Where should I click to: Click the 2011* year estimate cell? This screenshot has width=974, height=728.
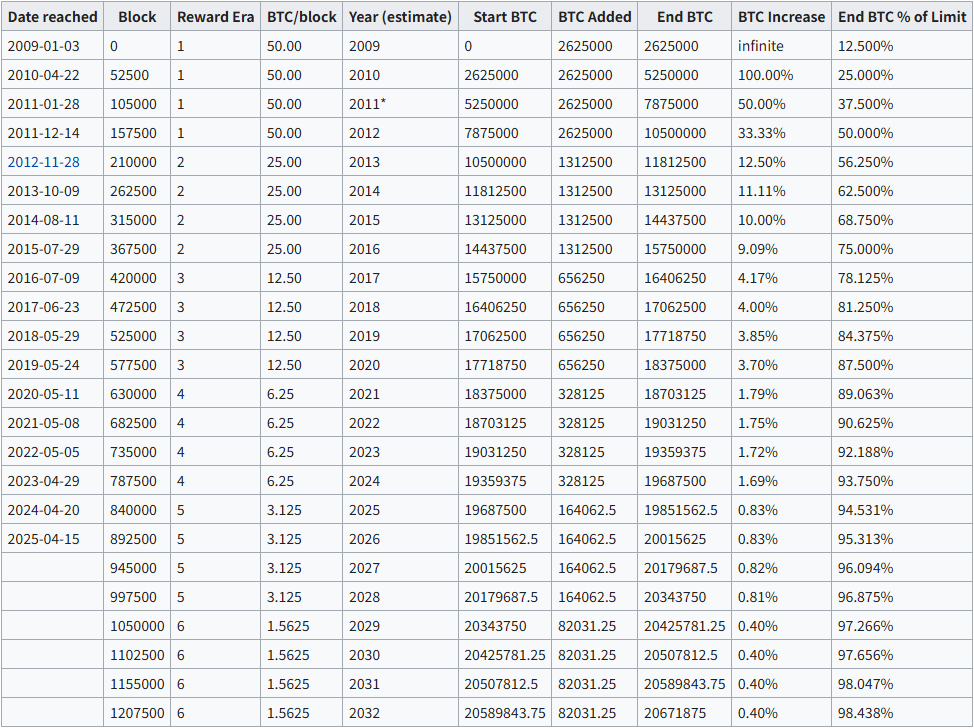[x=368, y=104]
